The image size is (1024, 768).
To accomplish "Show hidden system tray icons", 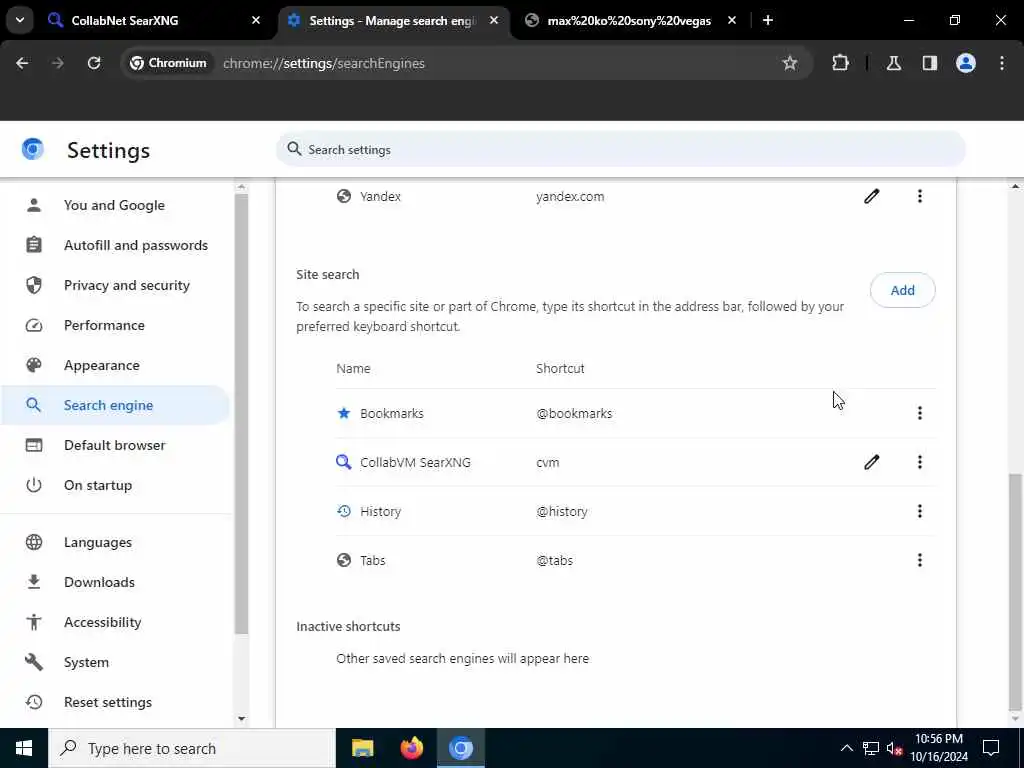I will pos(846,748).
